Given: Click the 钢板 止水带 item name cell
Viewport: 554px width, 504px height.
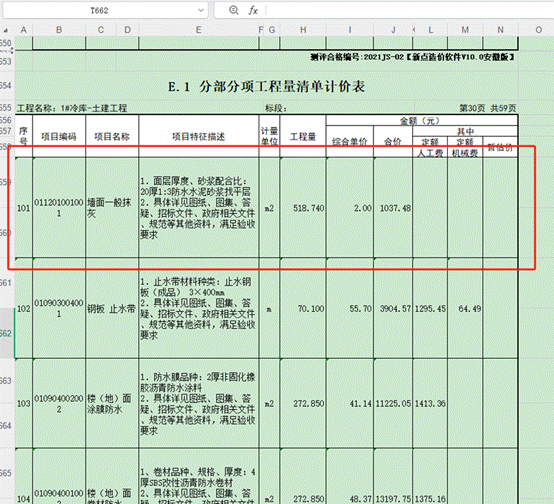Looking at the screenshot, I should coord(112,309).
